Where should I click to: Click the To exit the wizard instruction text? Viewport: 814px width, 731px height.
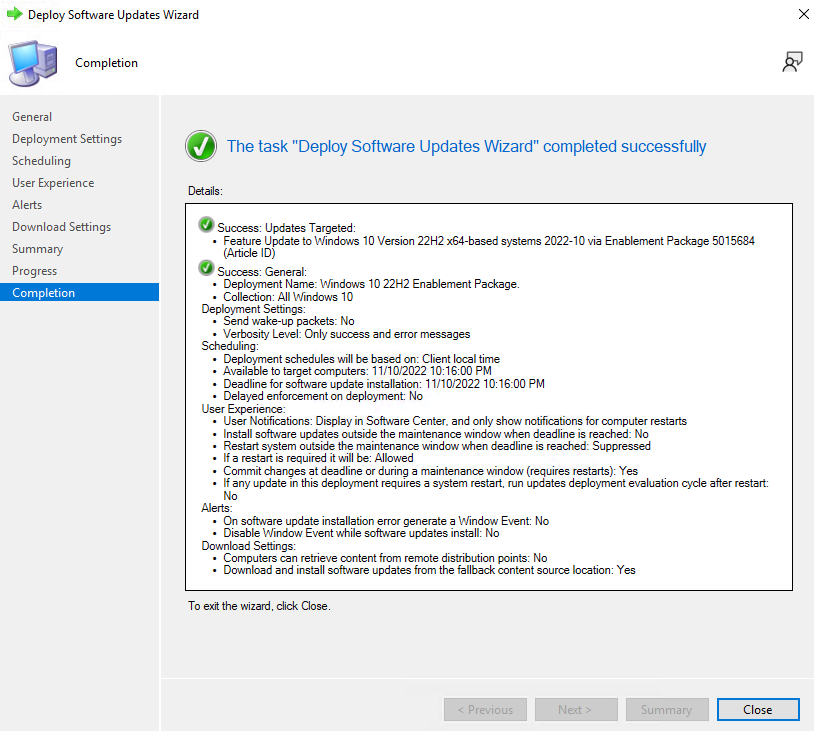[x=259, y=606]
